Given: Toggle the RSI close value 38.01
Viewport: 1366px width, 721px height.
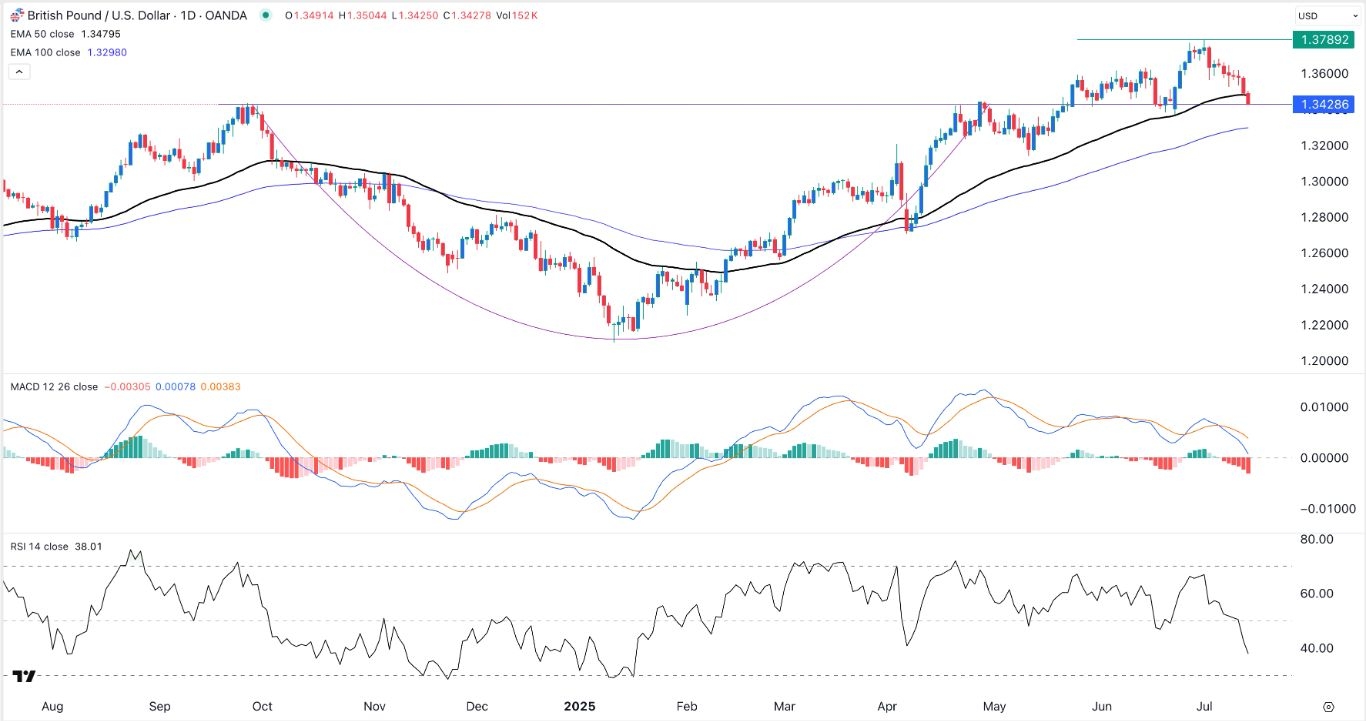Looking at the screenshot, I should point(90,547).
